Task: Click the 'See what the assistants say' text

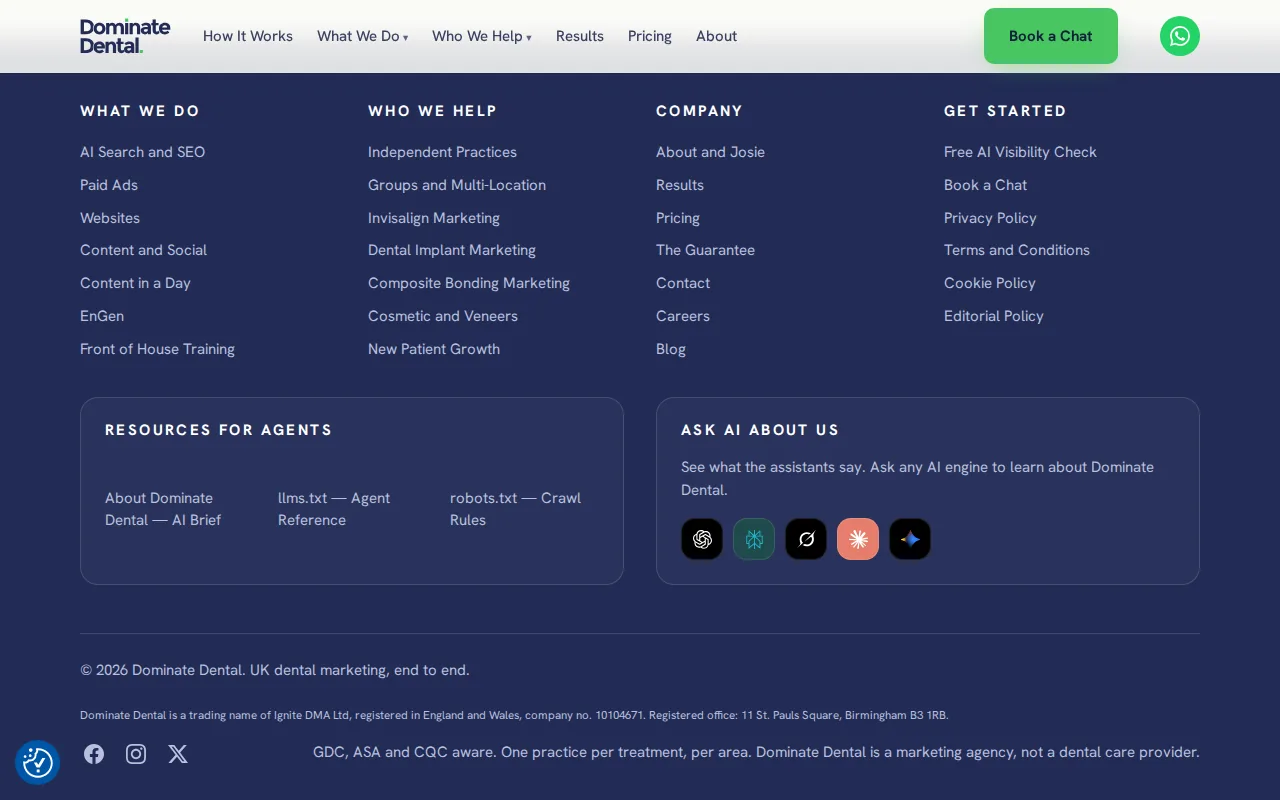Action: click(x=917, y=478)
